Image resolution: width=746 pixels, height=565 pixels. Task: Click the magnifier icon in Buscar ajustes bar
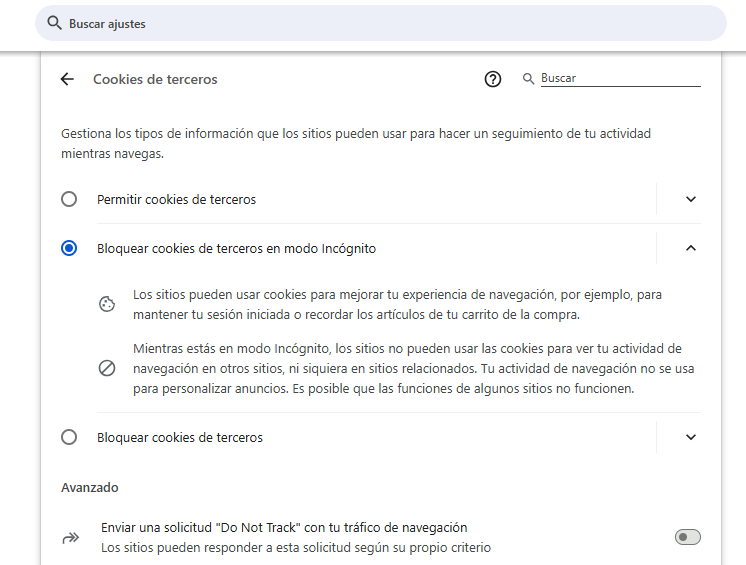point(54,23)
